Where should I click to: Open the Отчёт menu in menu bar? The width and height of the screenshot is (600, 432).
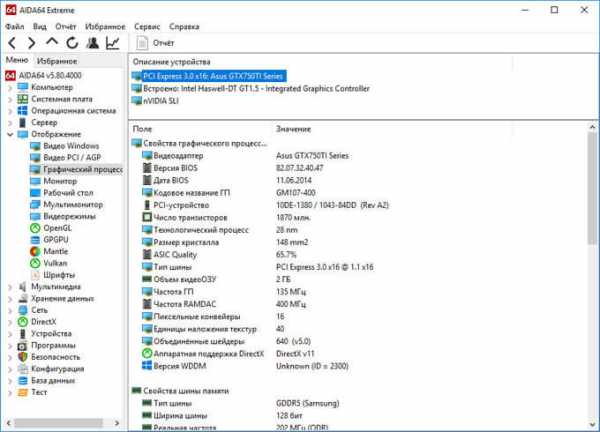pos(65,27)
